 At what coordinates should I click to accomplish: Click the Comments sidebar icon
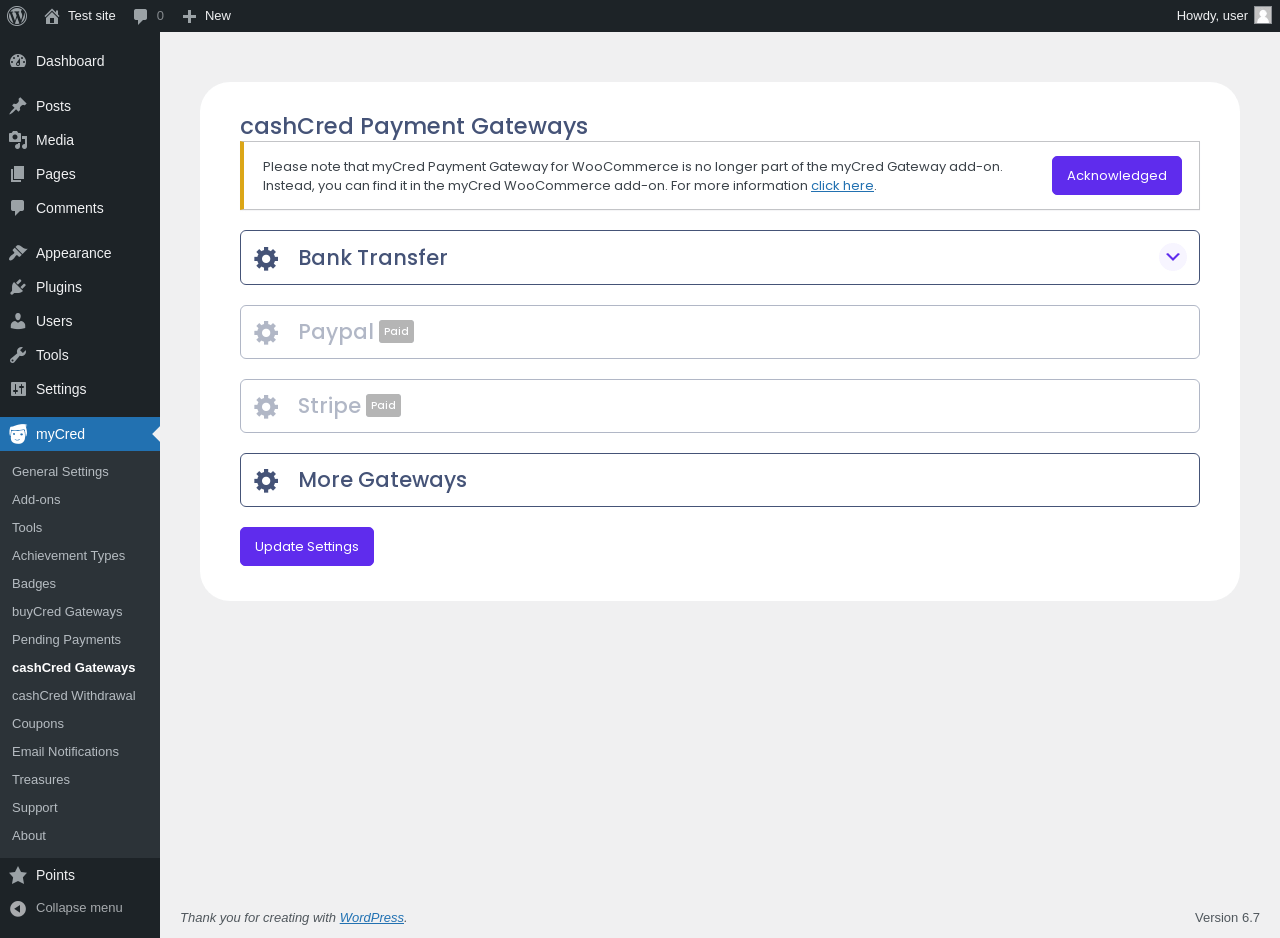(18, 208)
